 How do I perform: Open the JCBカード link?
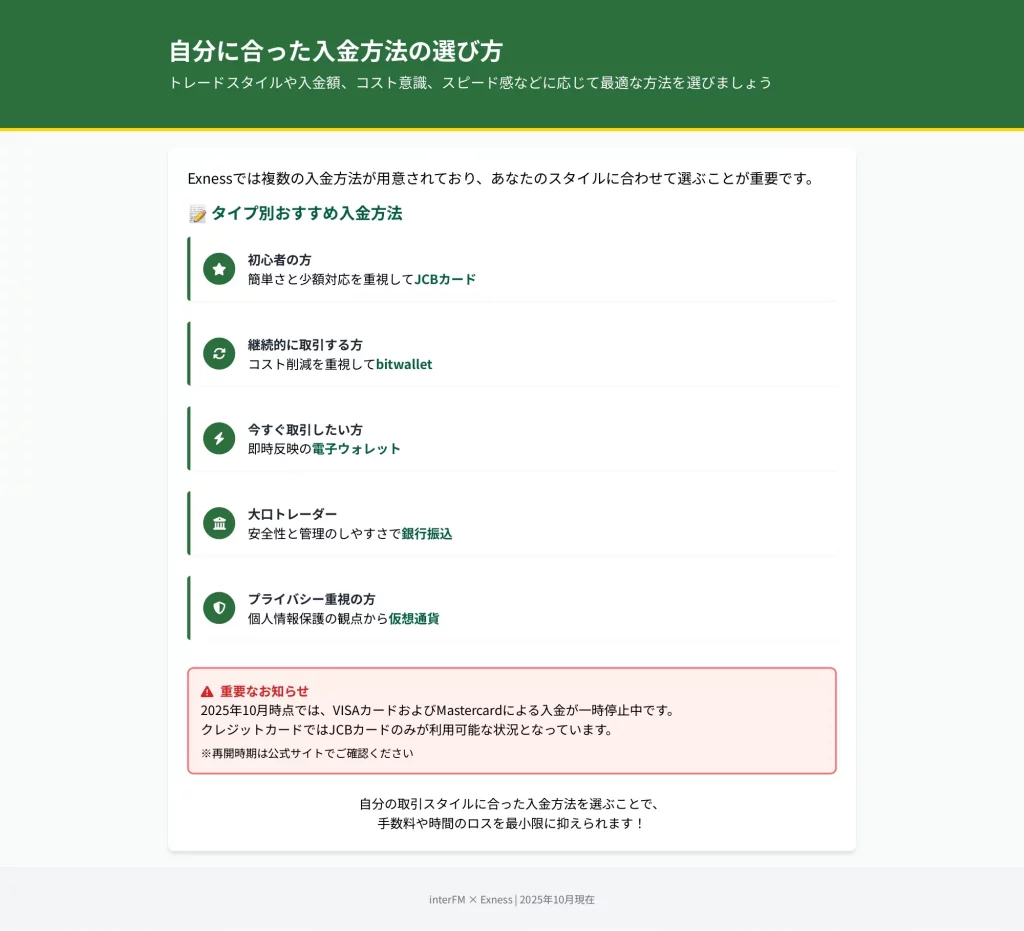click(x=445, y=279)
